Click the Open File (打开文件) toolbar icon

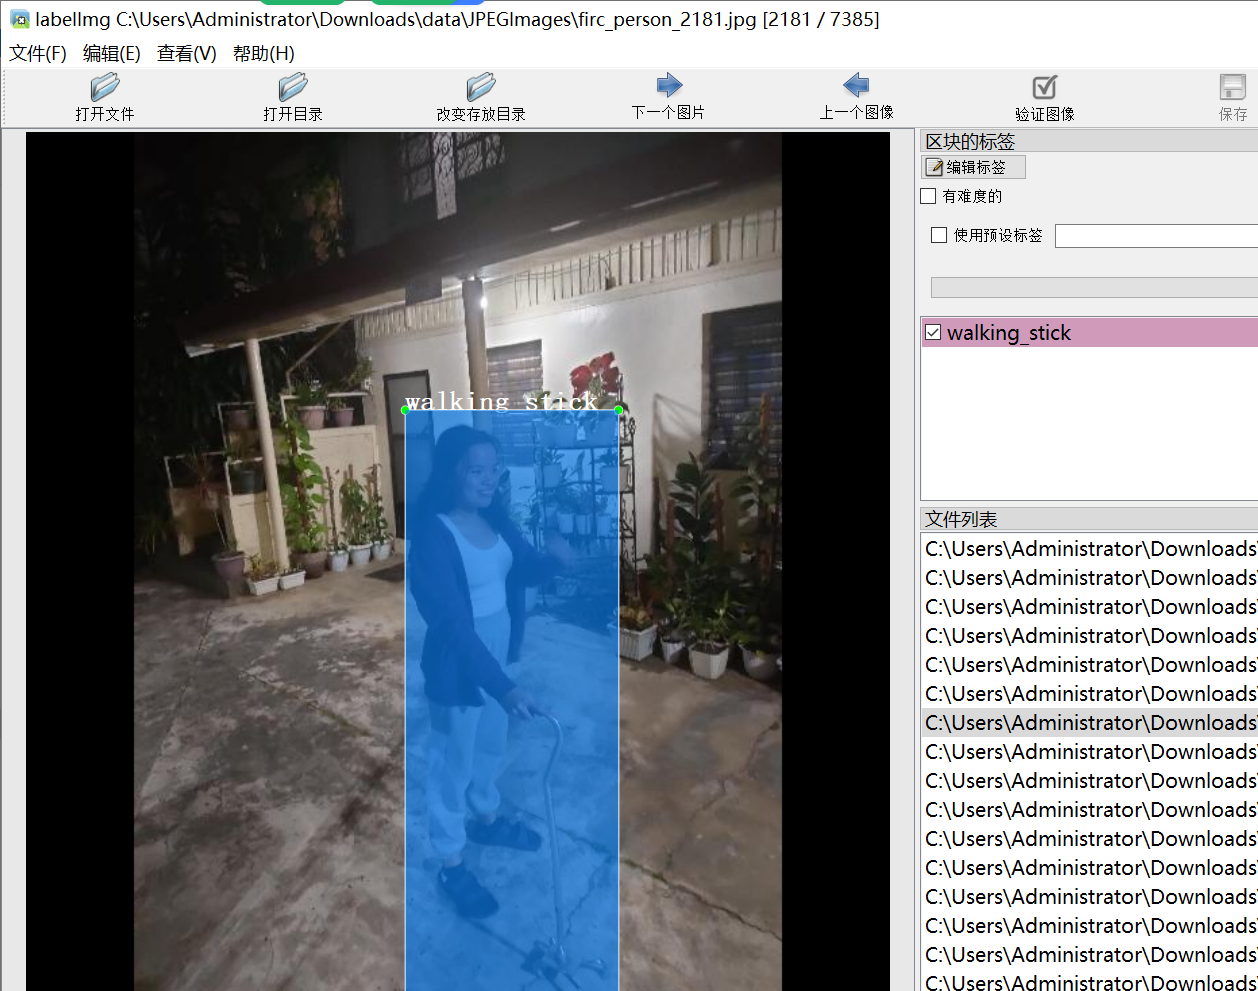tap(104, 87)
